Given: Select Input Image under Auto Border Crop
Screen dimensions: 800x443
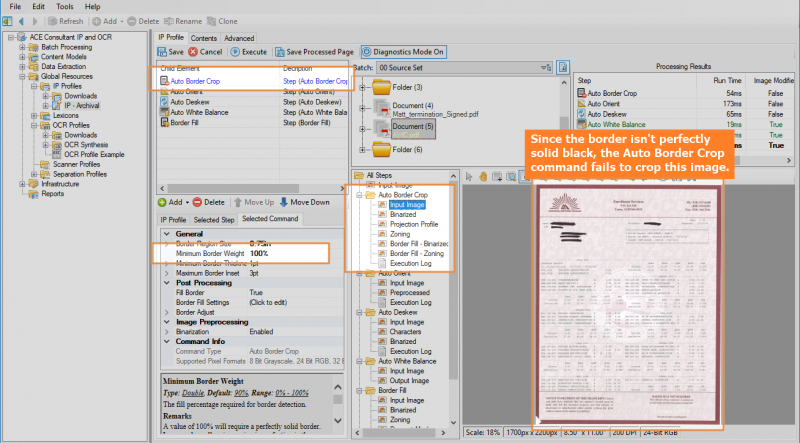Looking at the screenshot, I should point(407,205).
